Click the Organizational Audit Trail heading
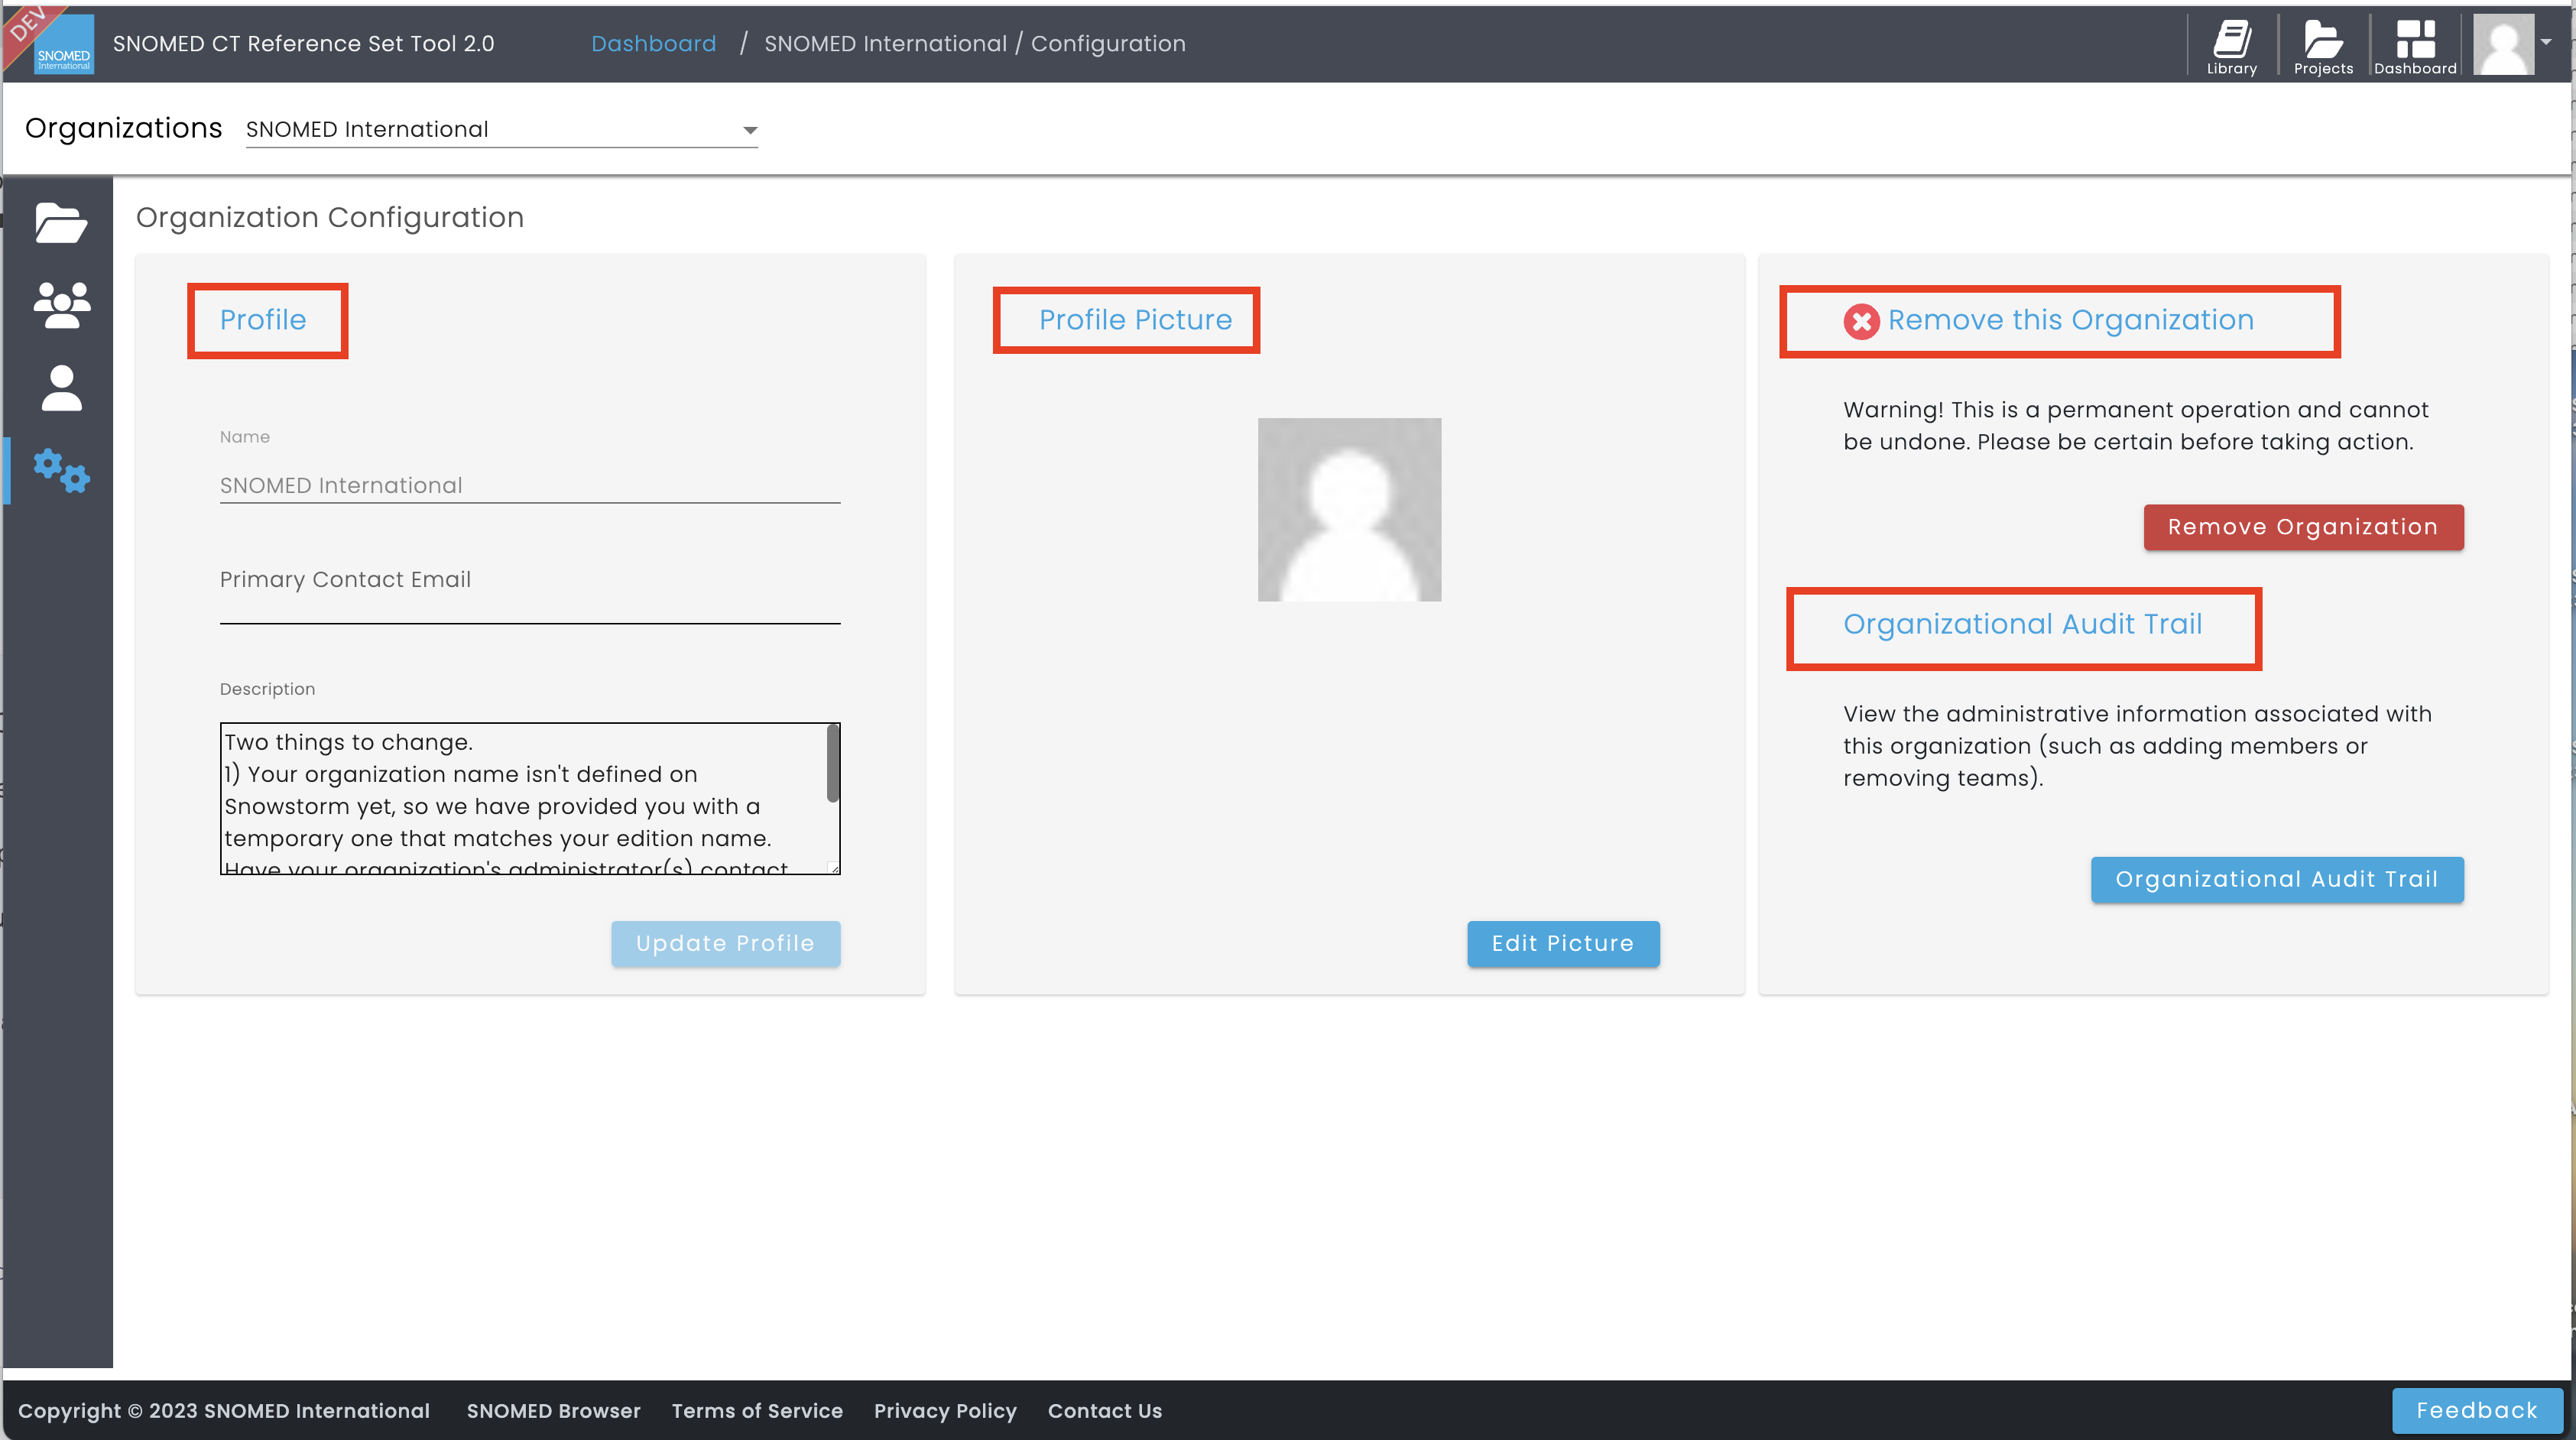Viewport: 2576px width, 1440px height. click(x=2022, y=624)
